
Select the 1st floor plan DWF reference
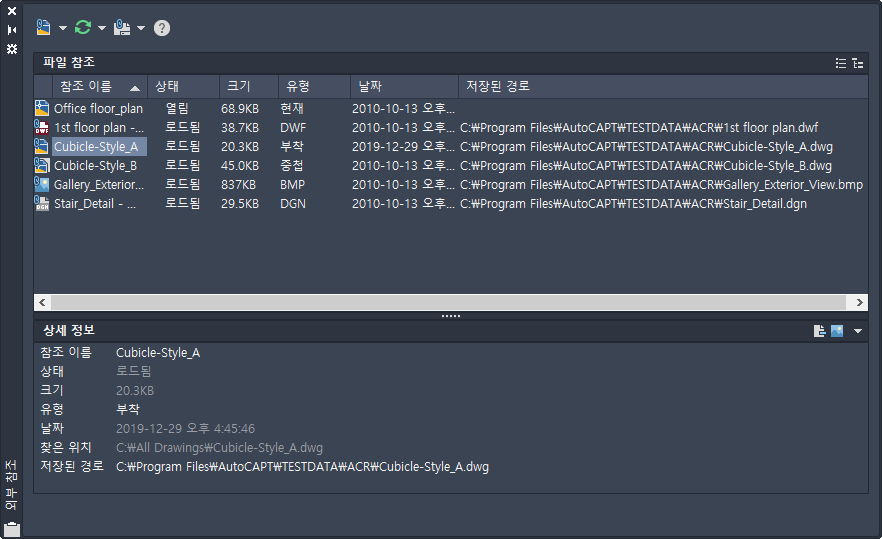coord(451,128)
